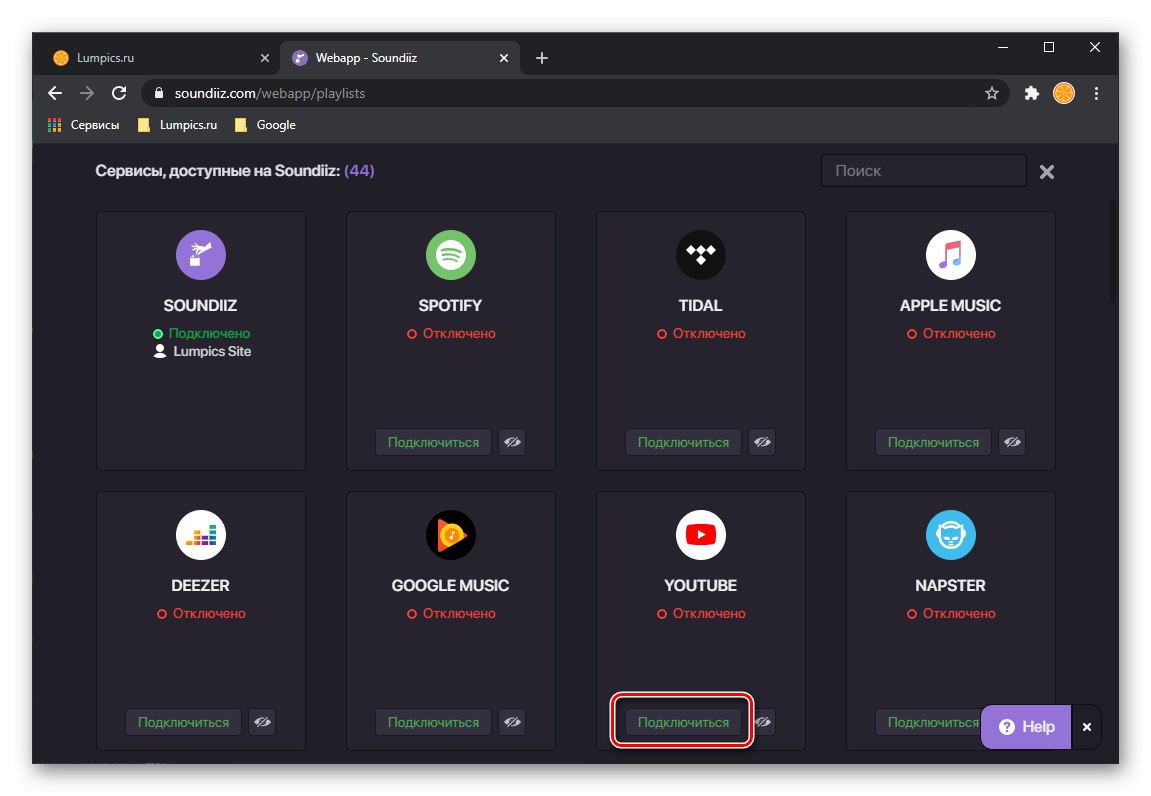Image resolution: width=1151 pixels, height=796 pixels.
Task: Open the Google bookmark folder
Action: point(265,125)
